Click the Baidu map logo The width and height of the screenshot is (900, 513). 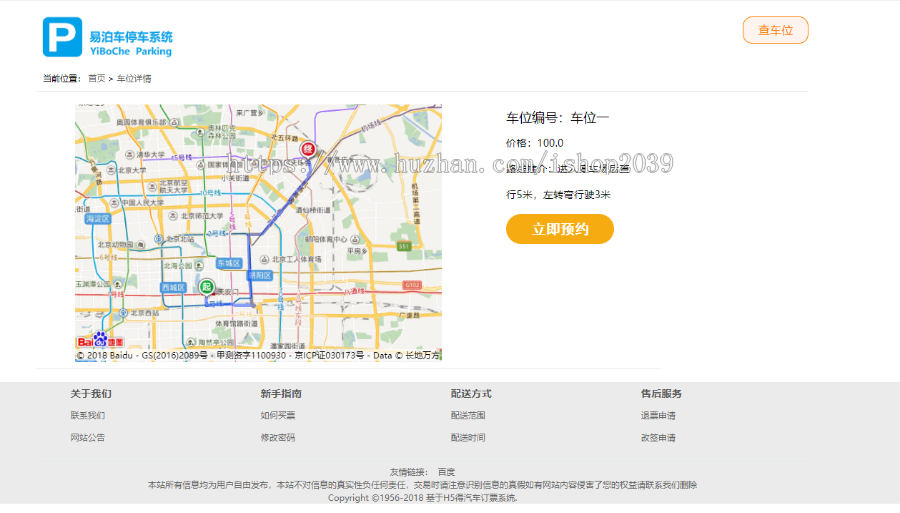point(100,340)
